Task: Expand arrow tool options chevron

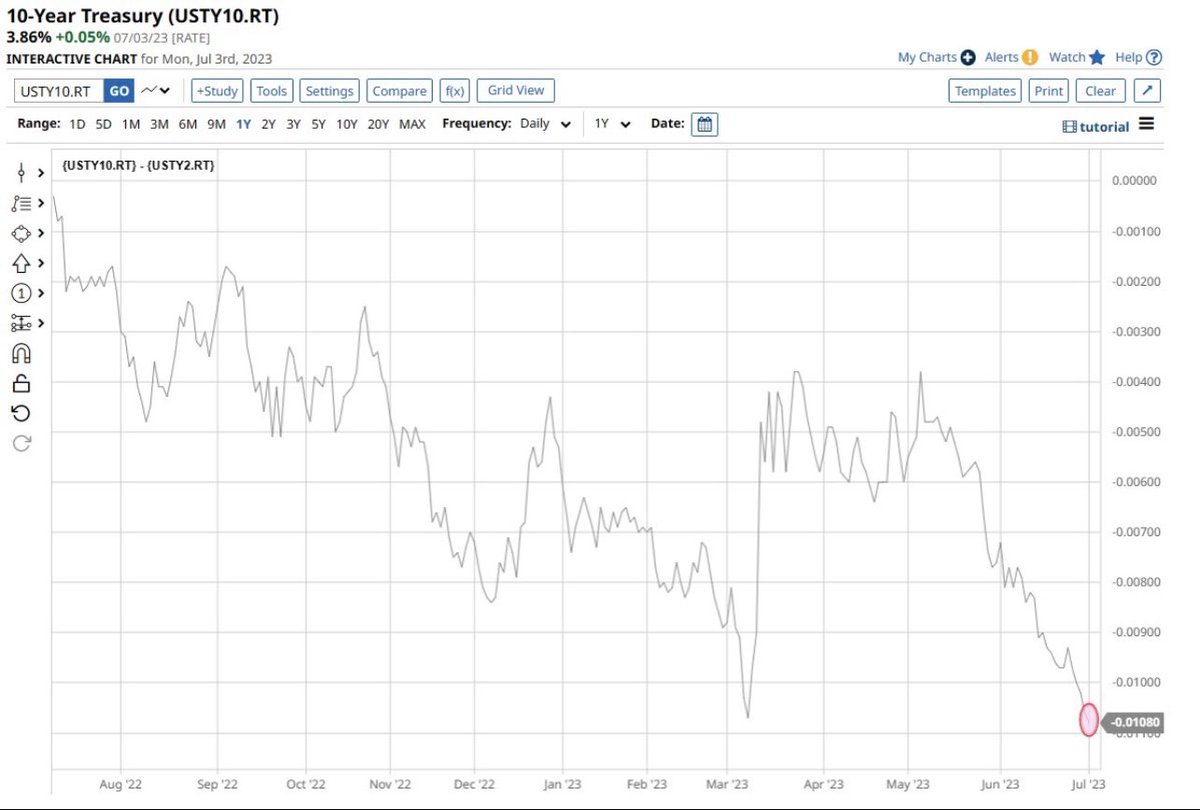Action: (x=41, y=263)
